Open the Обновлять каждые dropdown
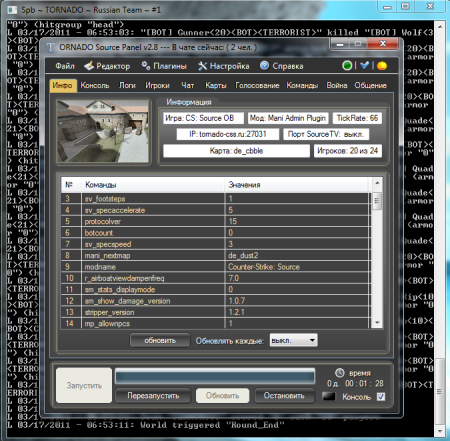 coord(293,340)
